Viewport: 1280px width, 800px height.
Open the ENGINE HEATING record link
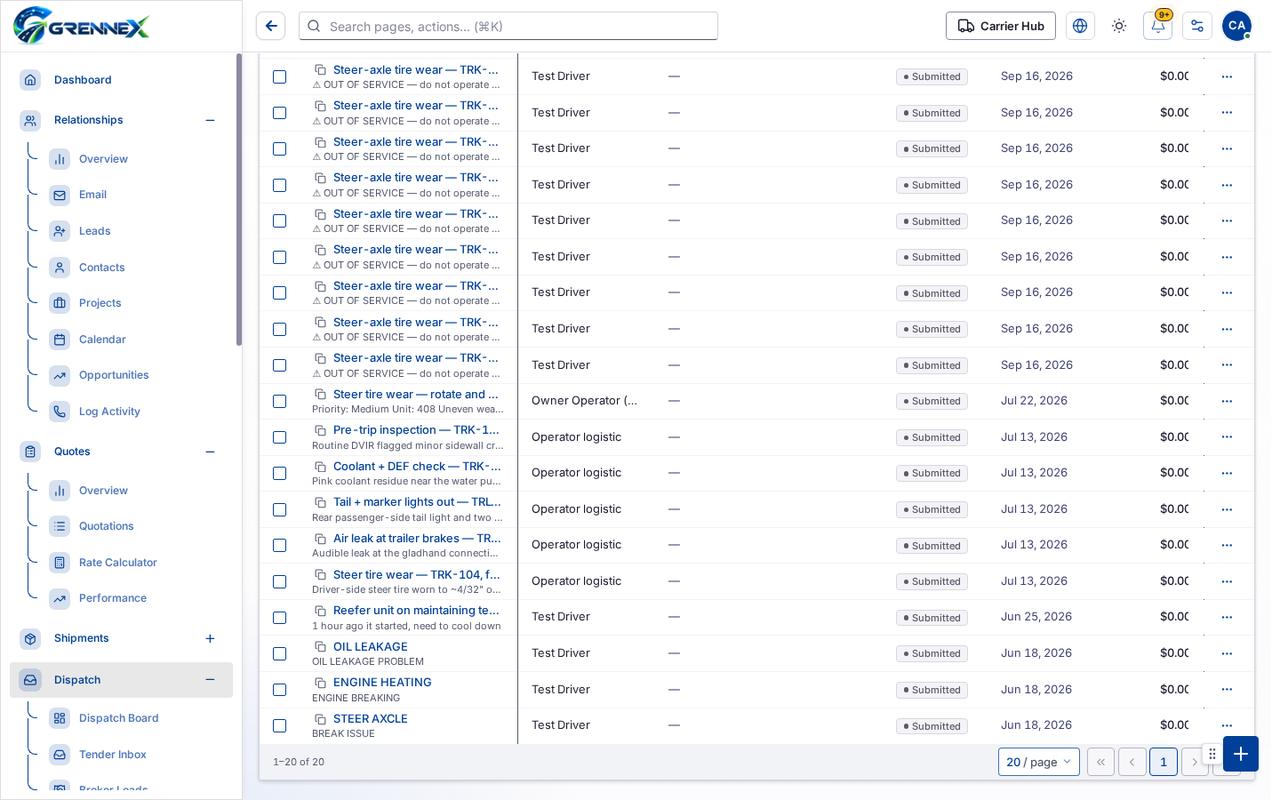pyautogui.click(x=382, y=683)
